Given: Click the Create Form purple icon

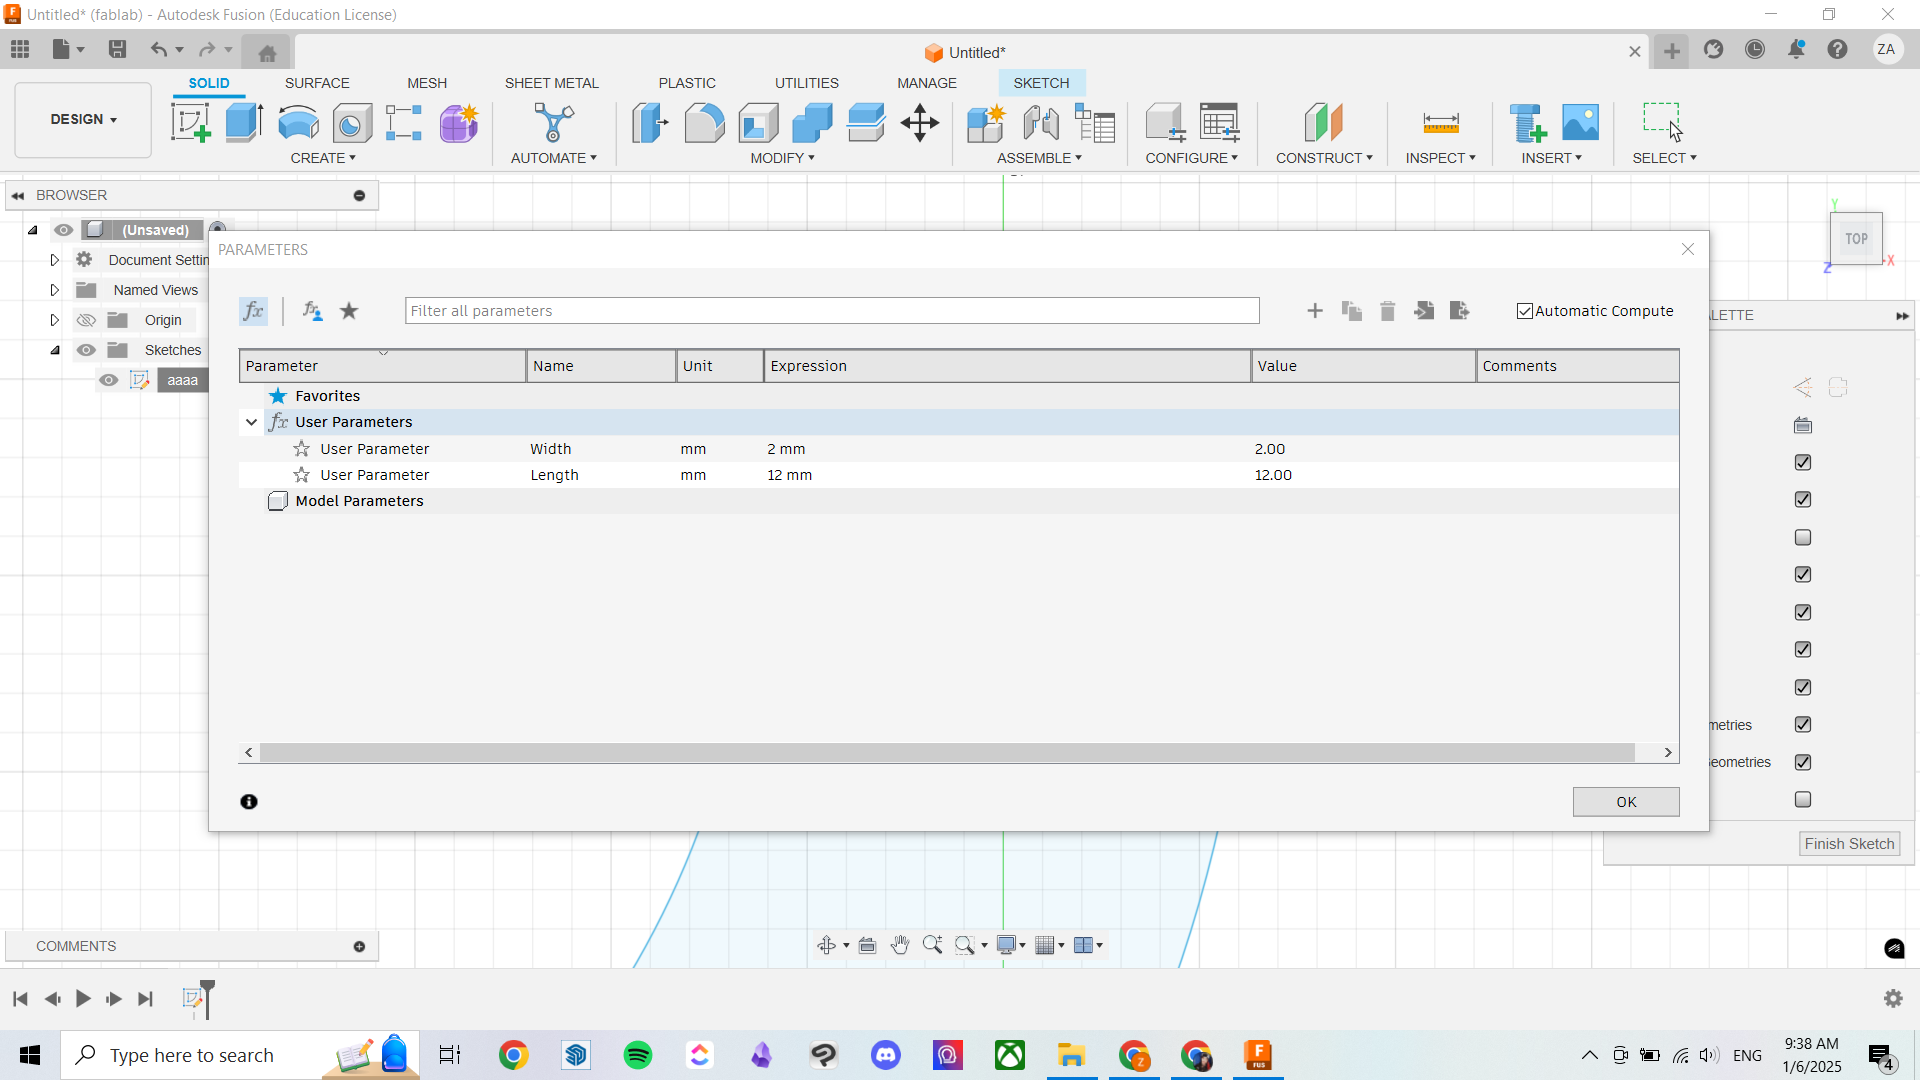Looking at the screenshot, I should point(459,123).
